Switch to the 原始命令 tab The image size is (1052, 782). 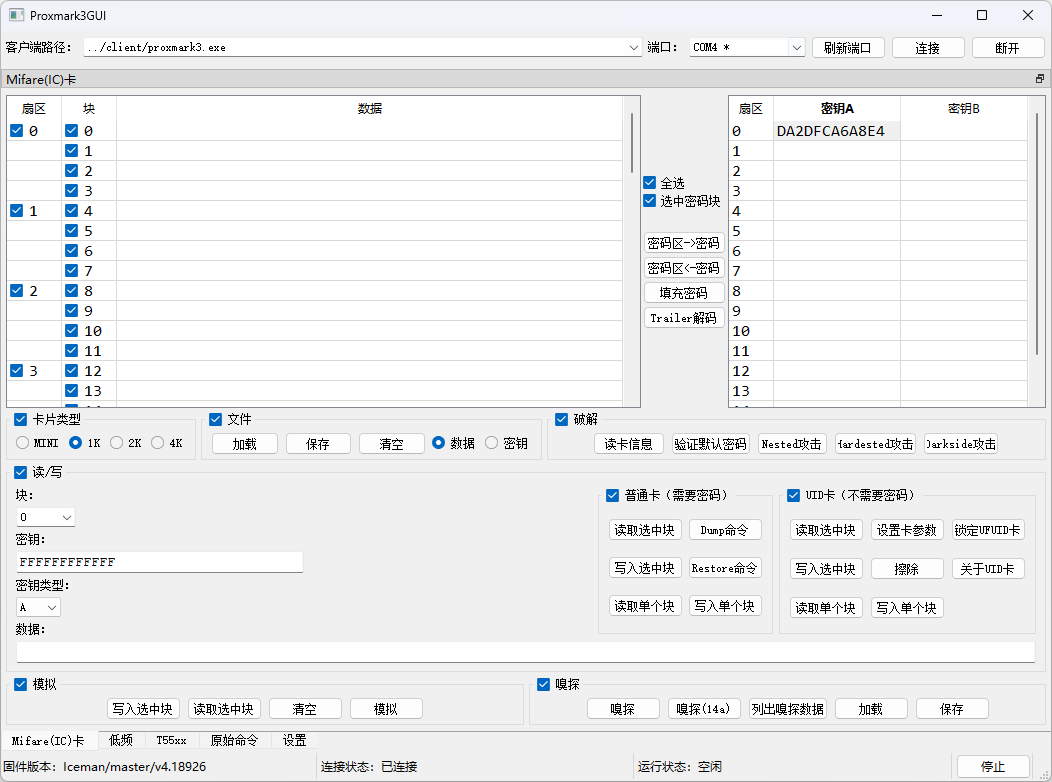click(234, 740)
